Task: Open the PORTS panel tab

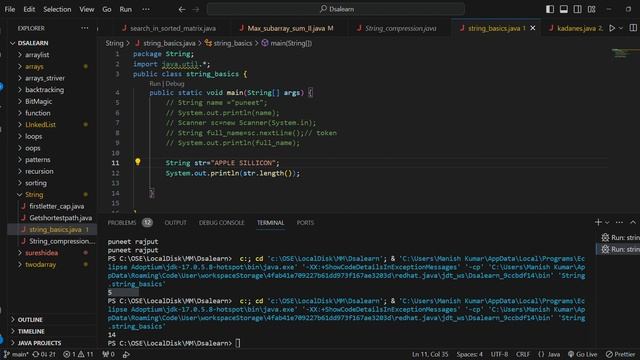Action: [x=305, y=223]
